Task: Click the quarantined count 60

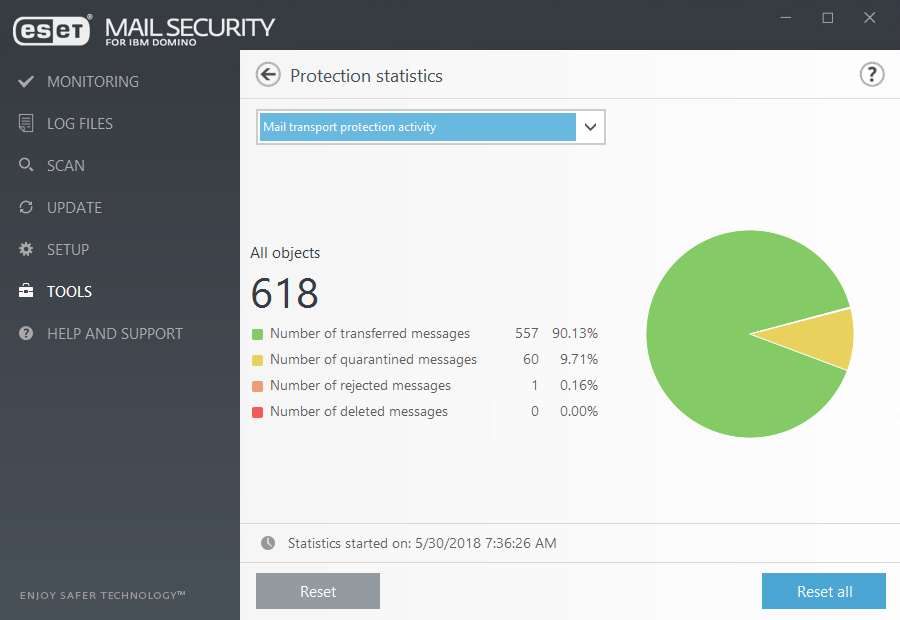Action: [x=531, y=359]
